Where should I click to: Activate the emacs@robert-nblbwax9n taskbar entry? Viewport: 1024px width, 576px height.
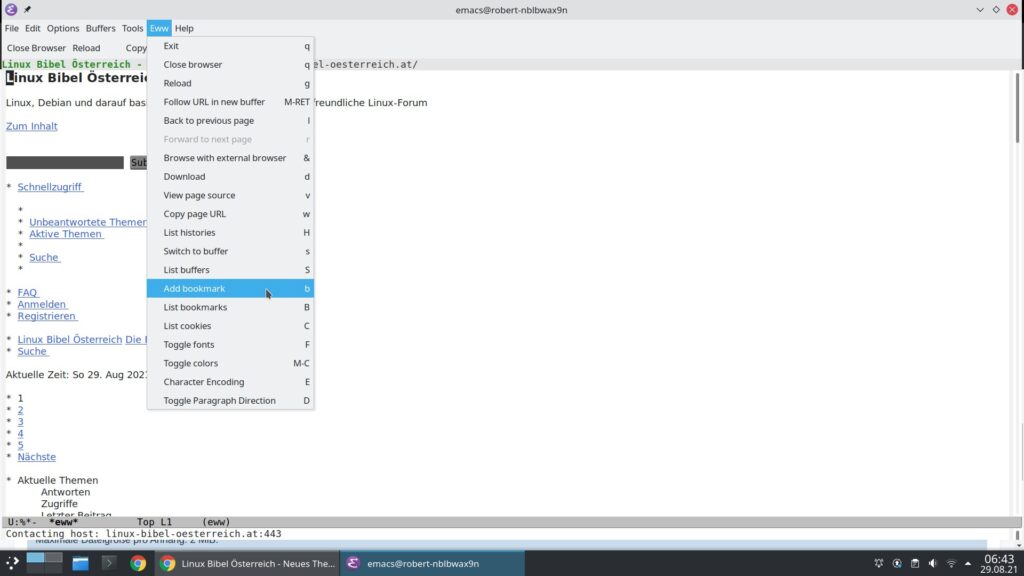pyautogui.click(x=432, y=563)
